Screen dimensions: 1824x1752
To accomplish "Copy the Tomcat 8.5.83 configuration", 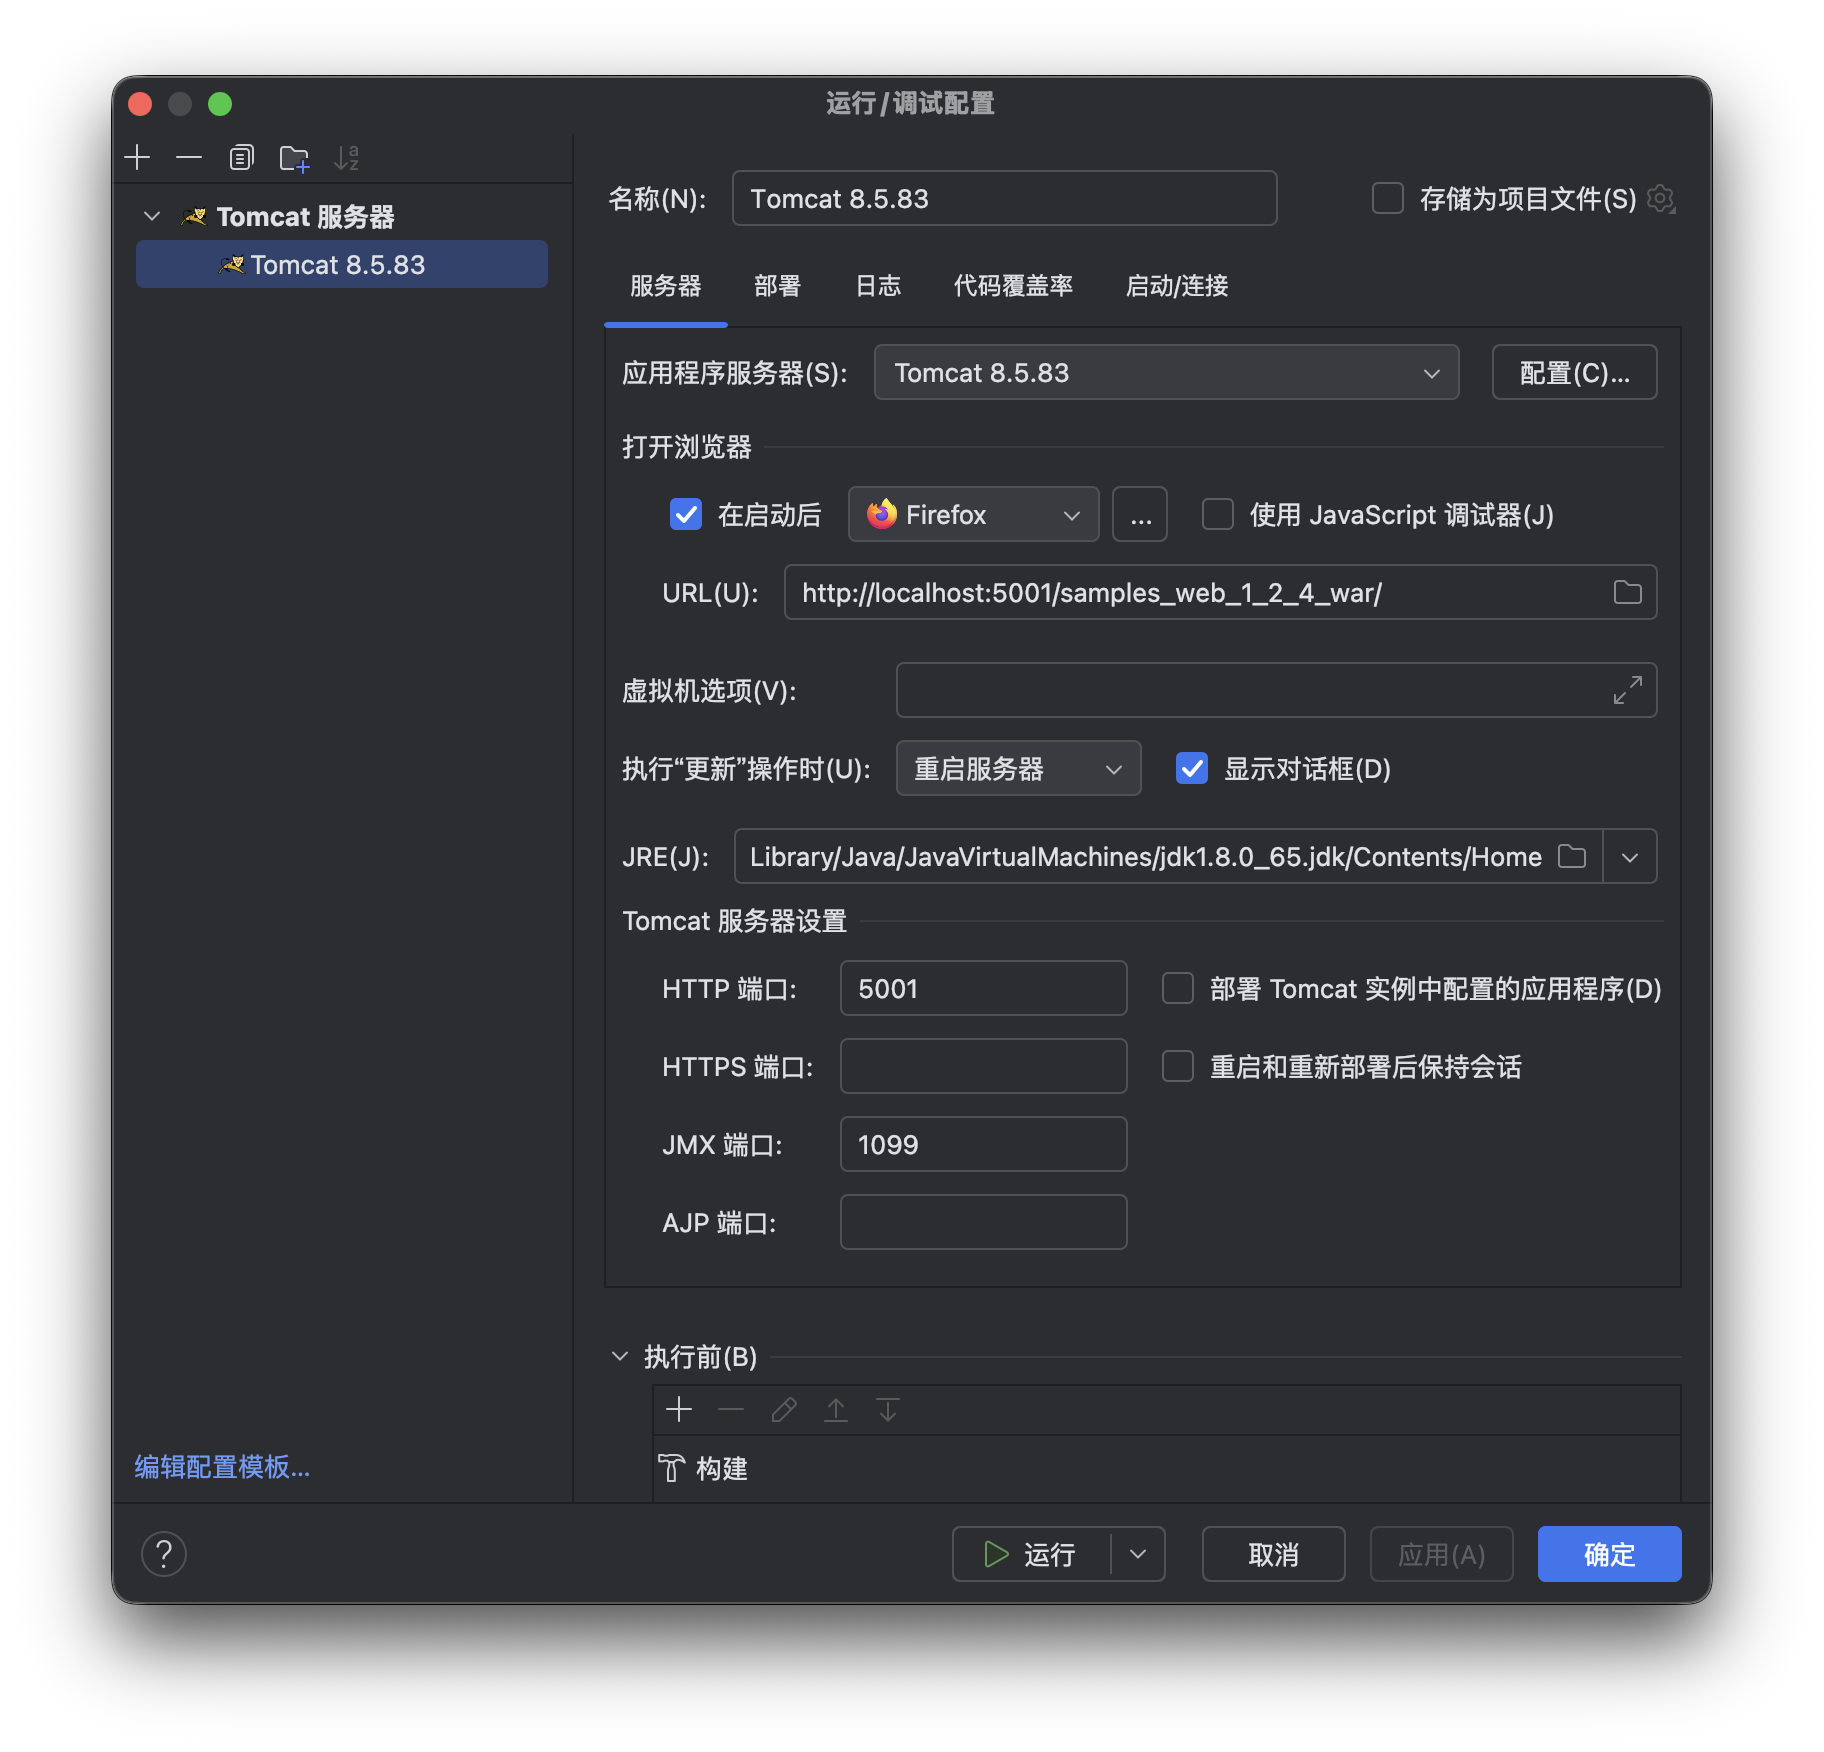I will coord(241,157).
